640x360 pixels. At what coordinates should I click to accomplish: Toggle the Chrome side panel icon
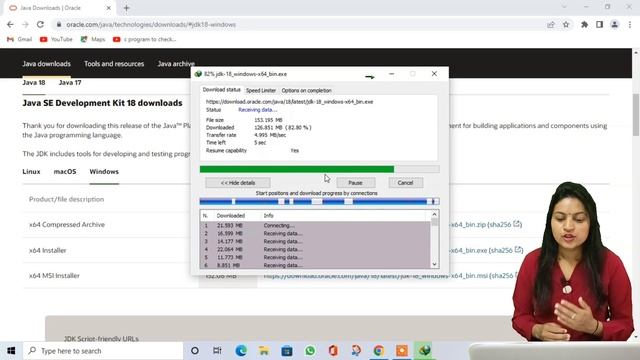tap(599, 24)
